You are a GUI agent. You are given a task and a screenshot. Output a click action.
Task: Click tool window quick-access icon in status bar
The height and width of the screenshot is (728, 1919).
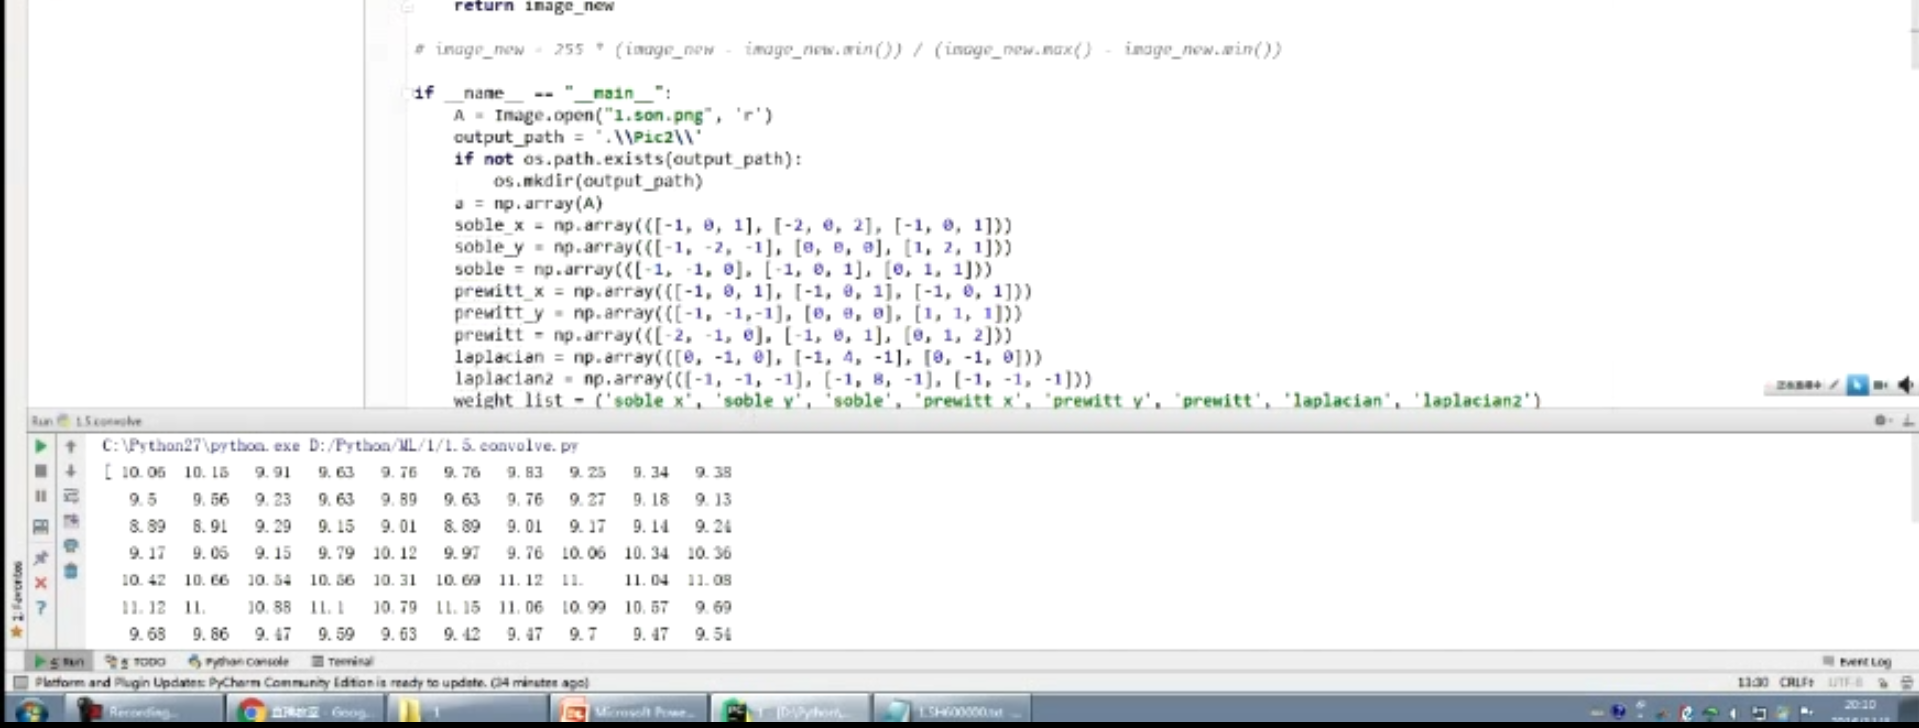coord(19,683)
